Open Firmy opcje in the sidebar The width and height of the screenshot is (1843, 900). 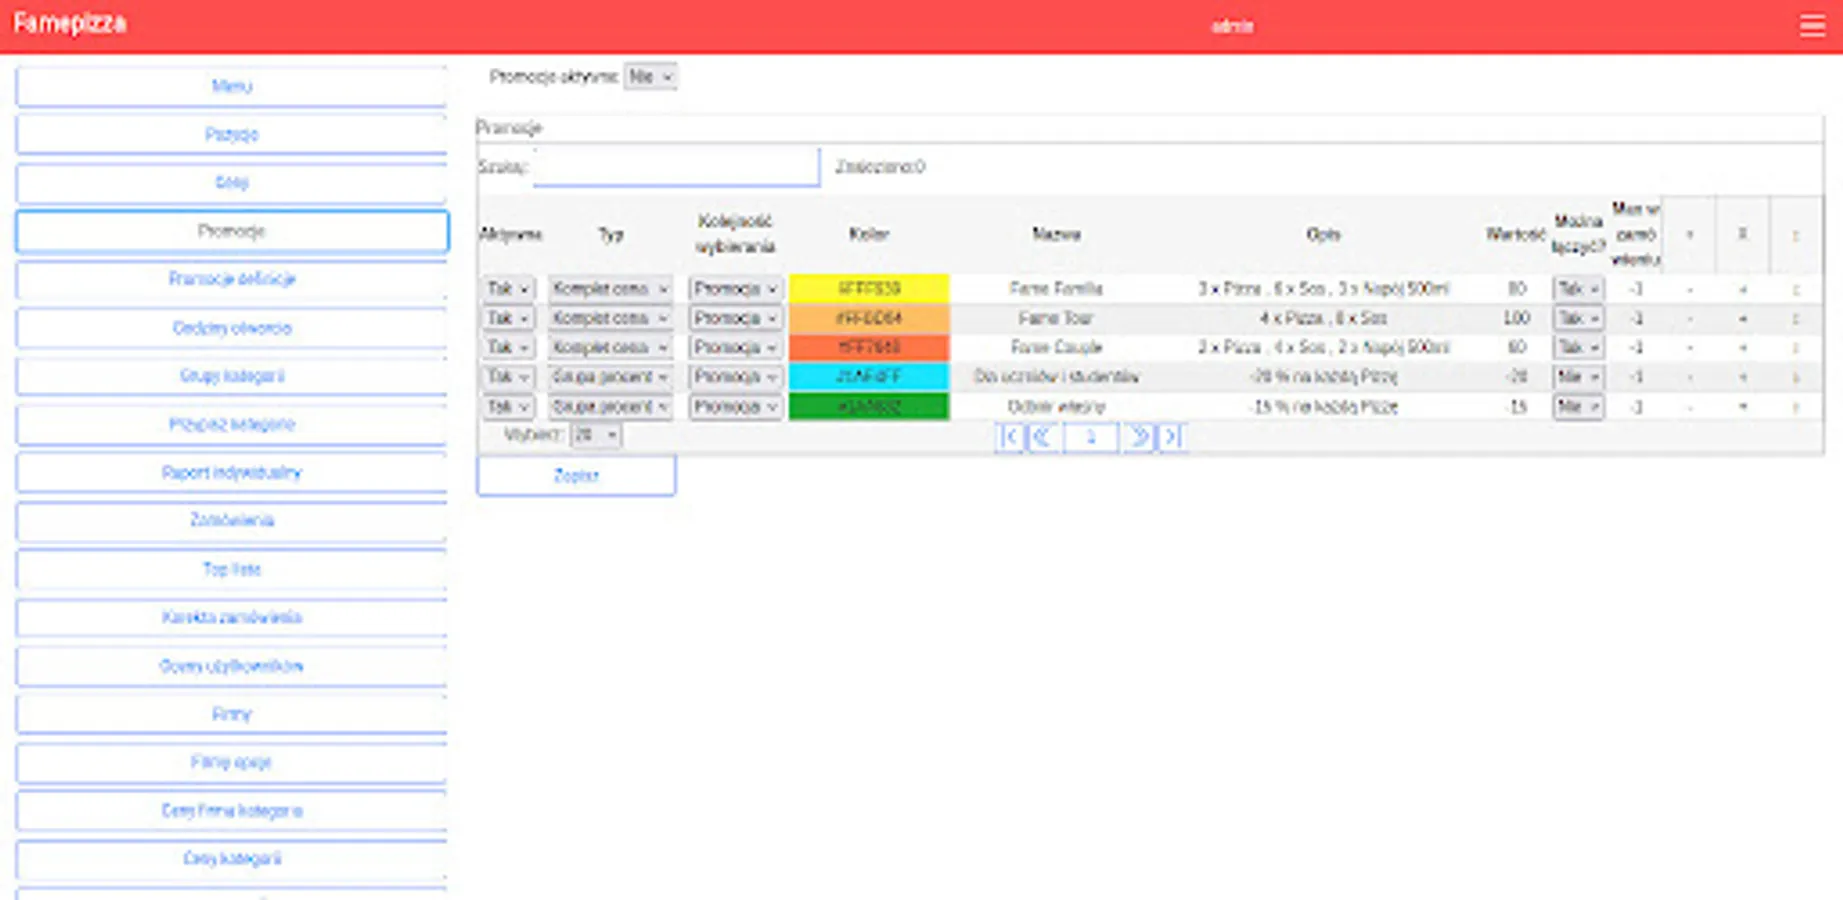click(x=232, y=762)
